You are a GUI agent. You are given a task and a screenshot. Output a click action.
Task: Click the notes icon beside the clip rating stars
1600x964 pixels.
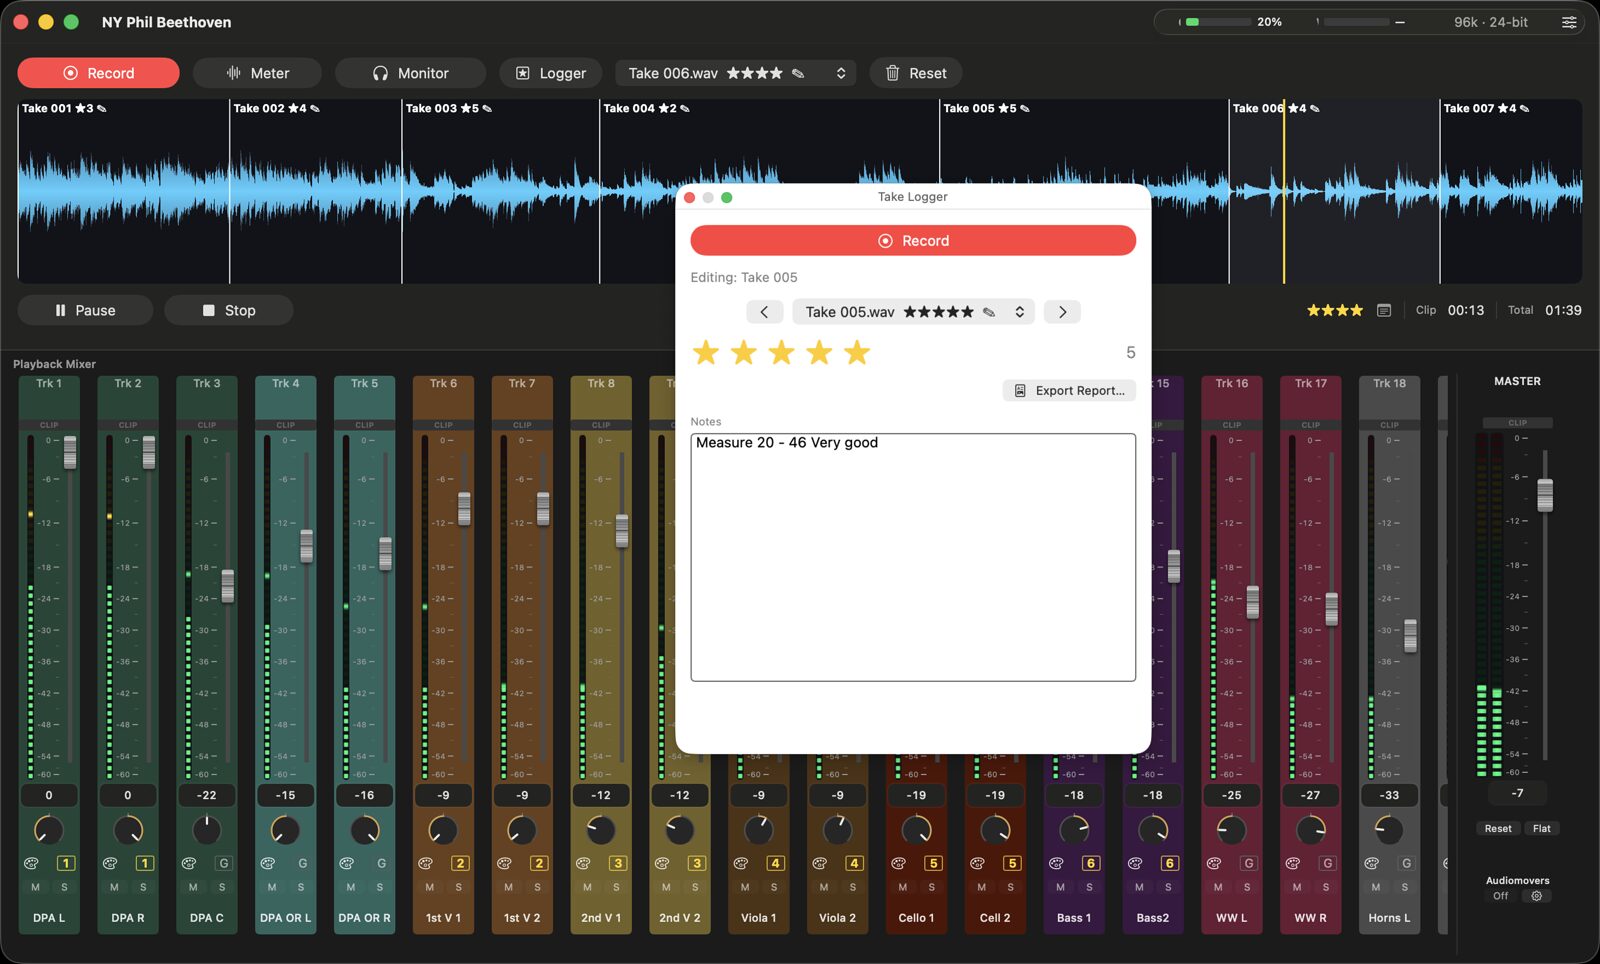click(1384, 311)
